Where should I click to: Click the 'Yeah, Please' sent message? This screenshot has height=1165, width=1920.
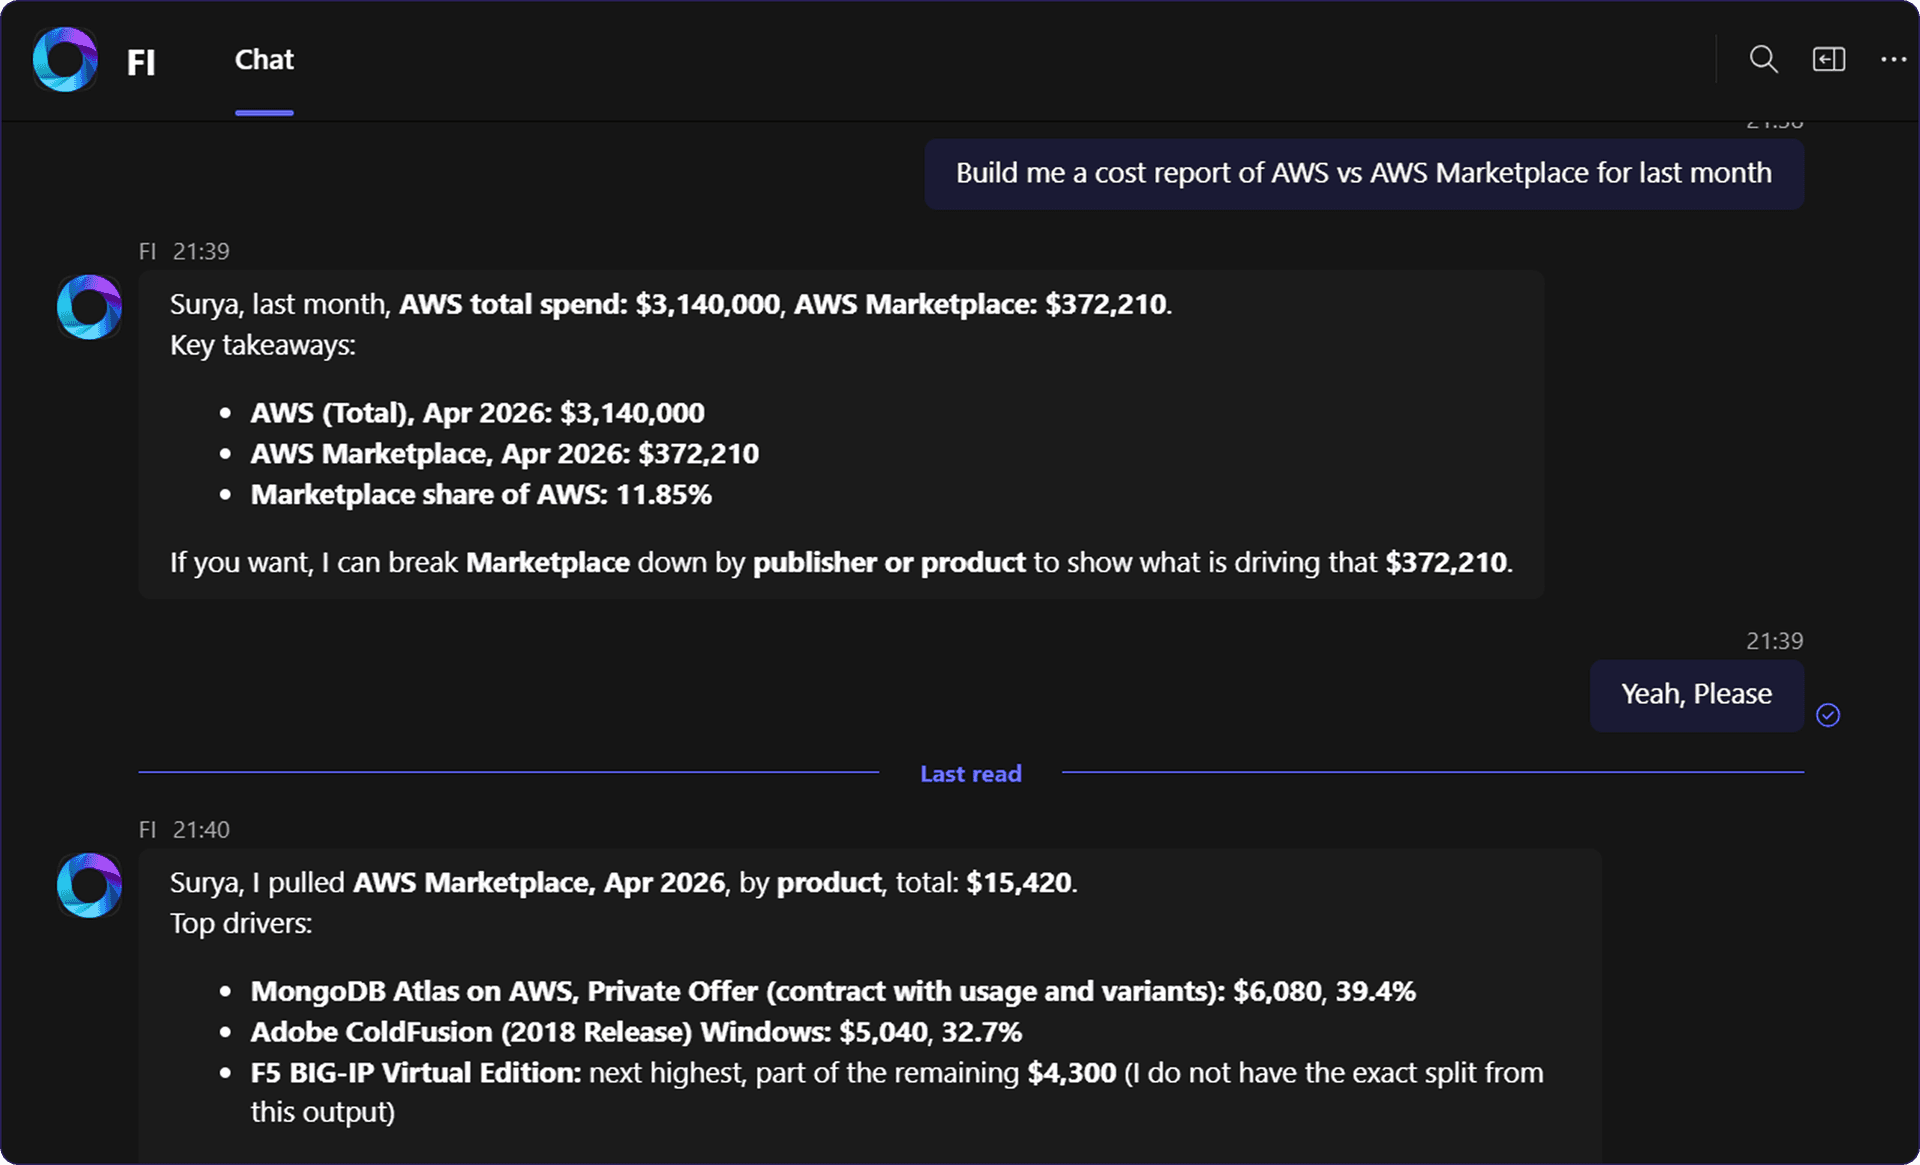[1696, 694]
